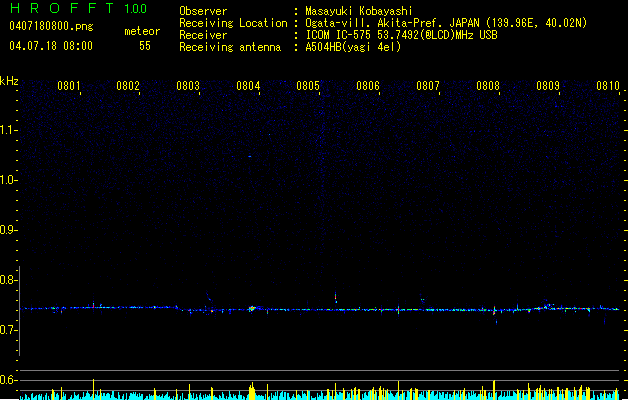Click the 0809 time marker
Image resolution: width=629 pixels, height=400 pixels.
pos(548,85)
